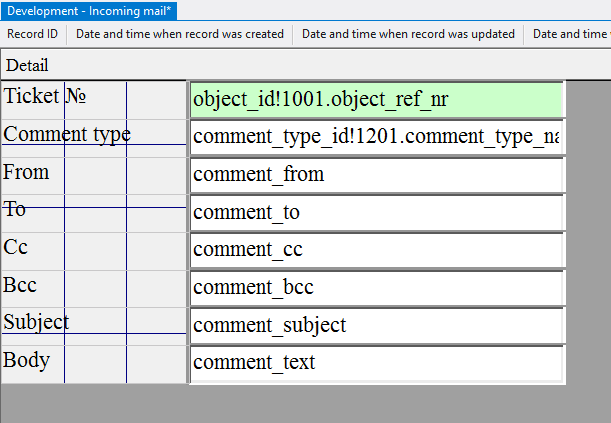
Task: Click the comment_text field
Action: [x=376, y=362]
